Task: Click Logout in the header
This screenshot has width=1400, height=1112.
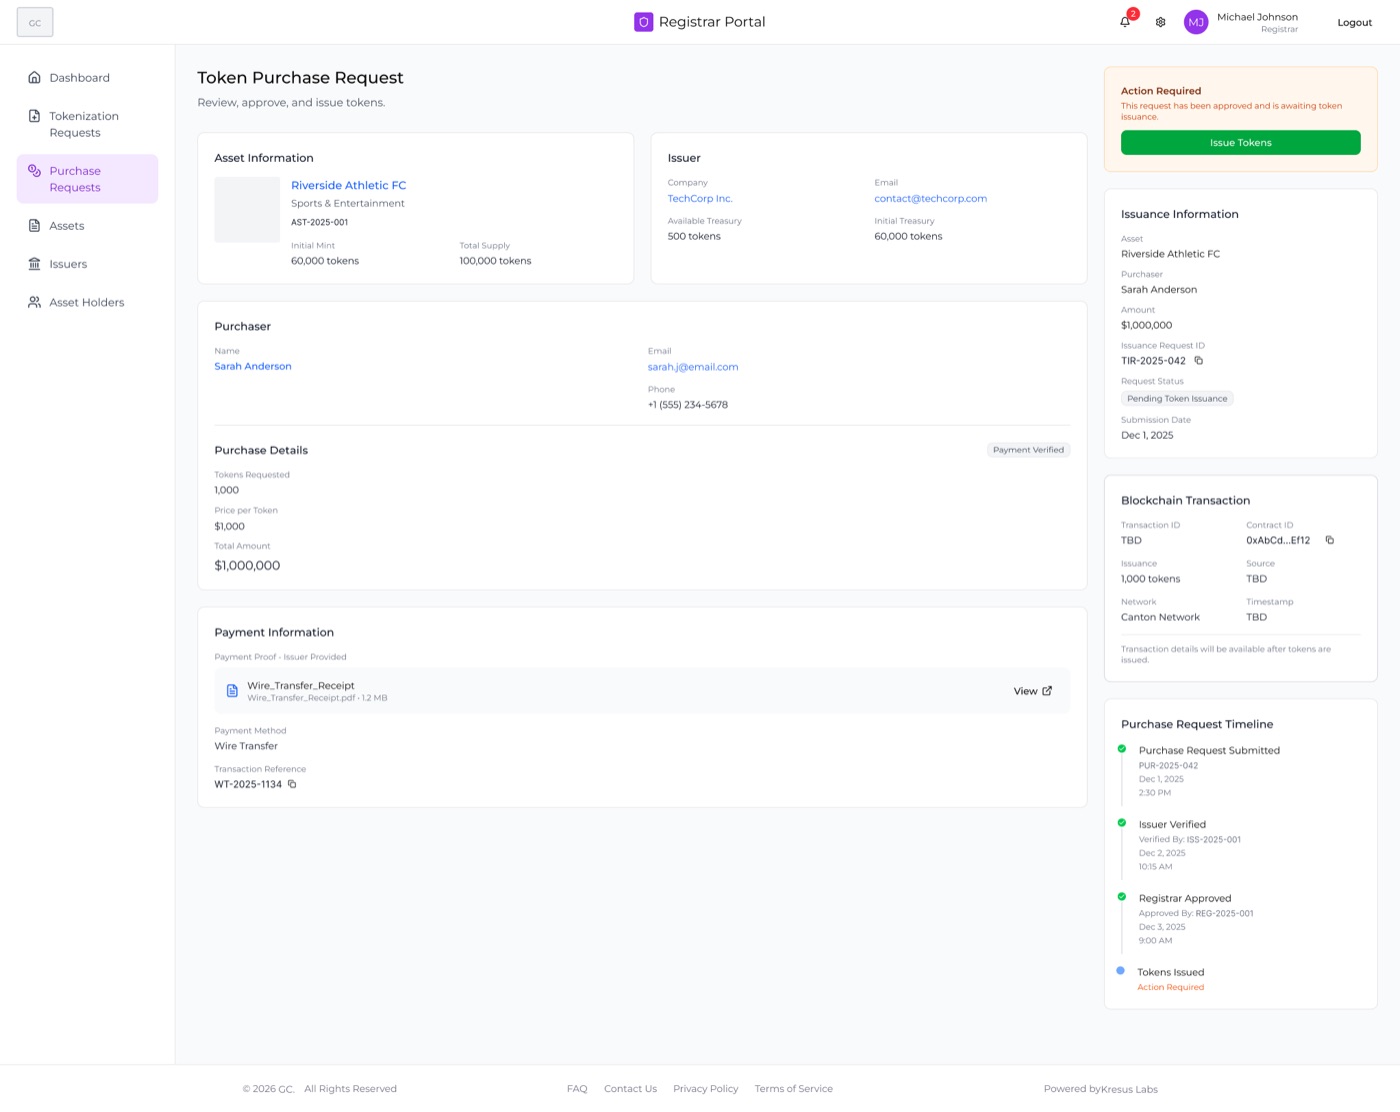Action: pyautogui.click(x=1354, y=22)
